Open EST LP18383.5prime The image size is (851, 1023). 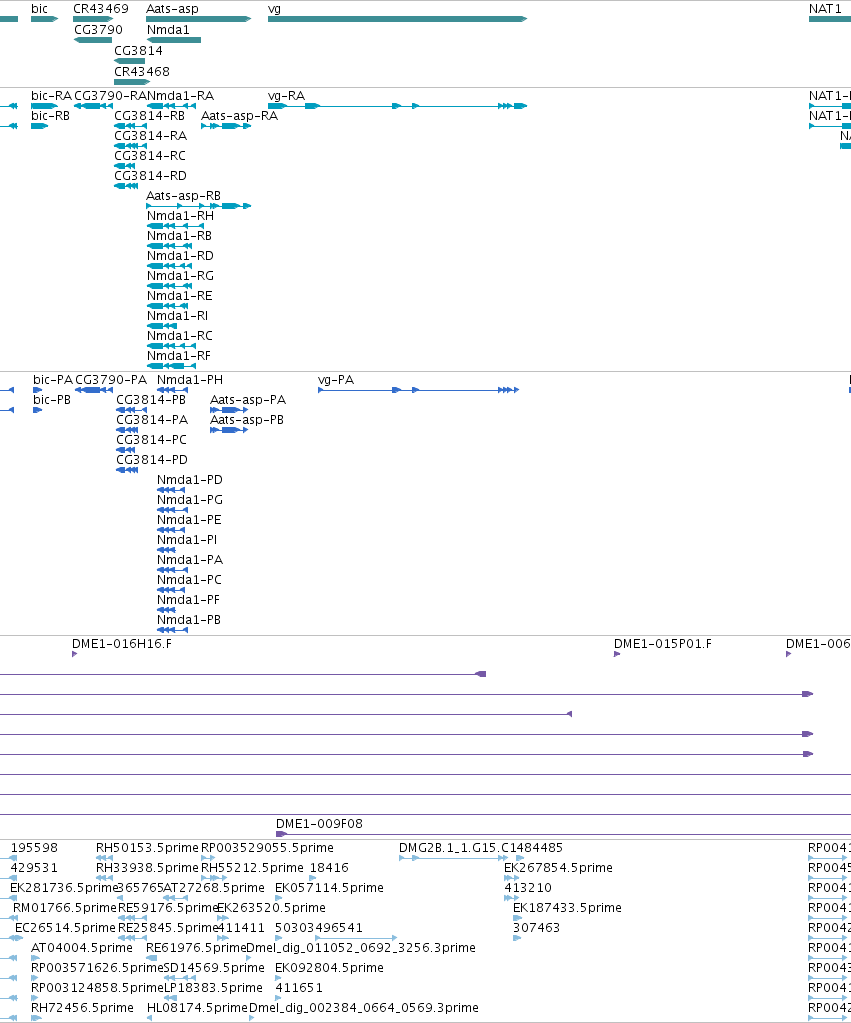[x=213, y=988]
